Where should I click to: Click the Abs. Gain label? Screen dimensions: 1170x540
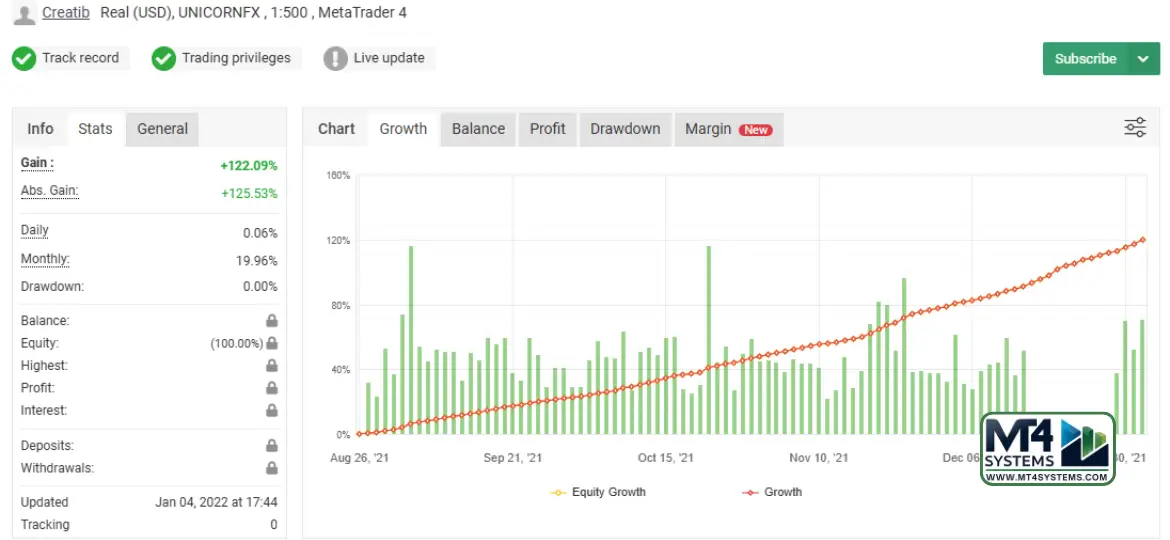pyautogui.click(x=49, y=191)
